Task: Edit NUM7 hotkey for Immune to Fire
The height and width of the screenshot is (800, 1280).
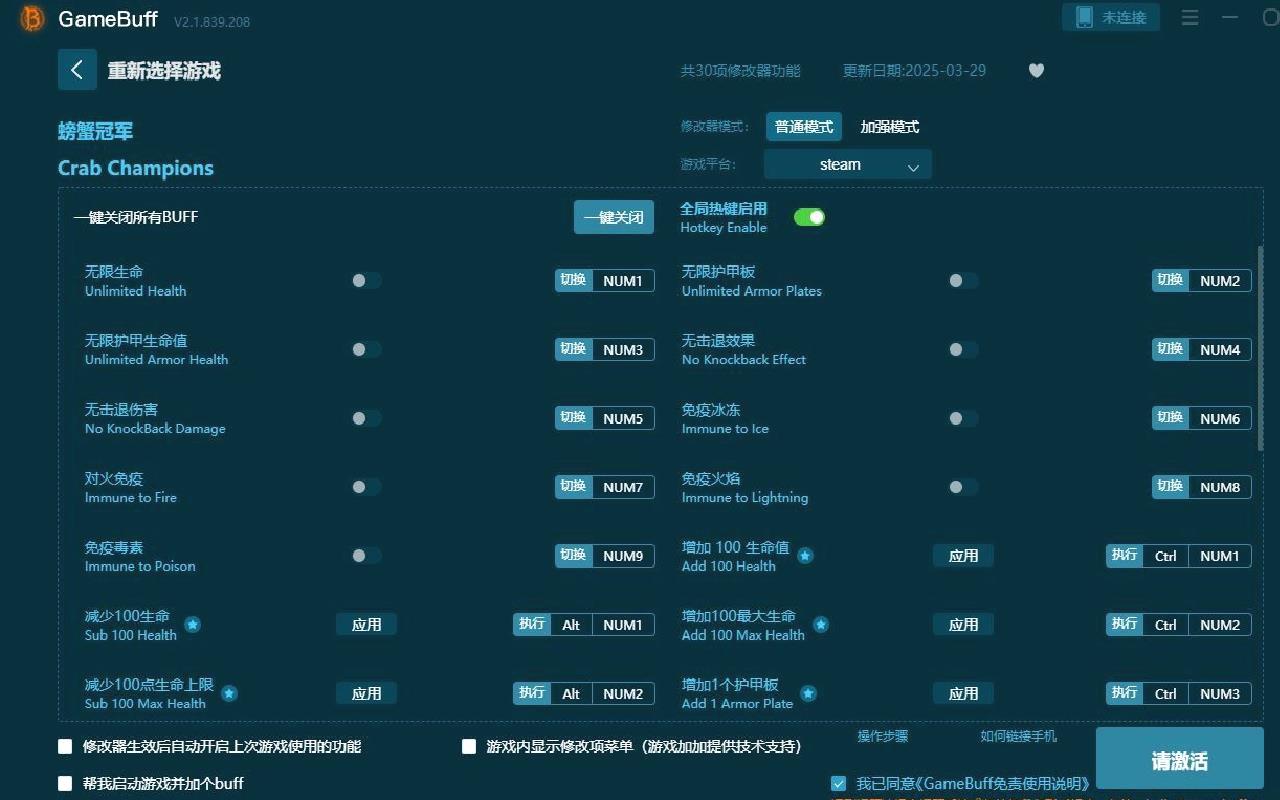Action: (623, 487)
